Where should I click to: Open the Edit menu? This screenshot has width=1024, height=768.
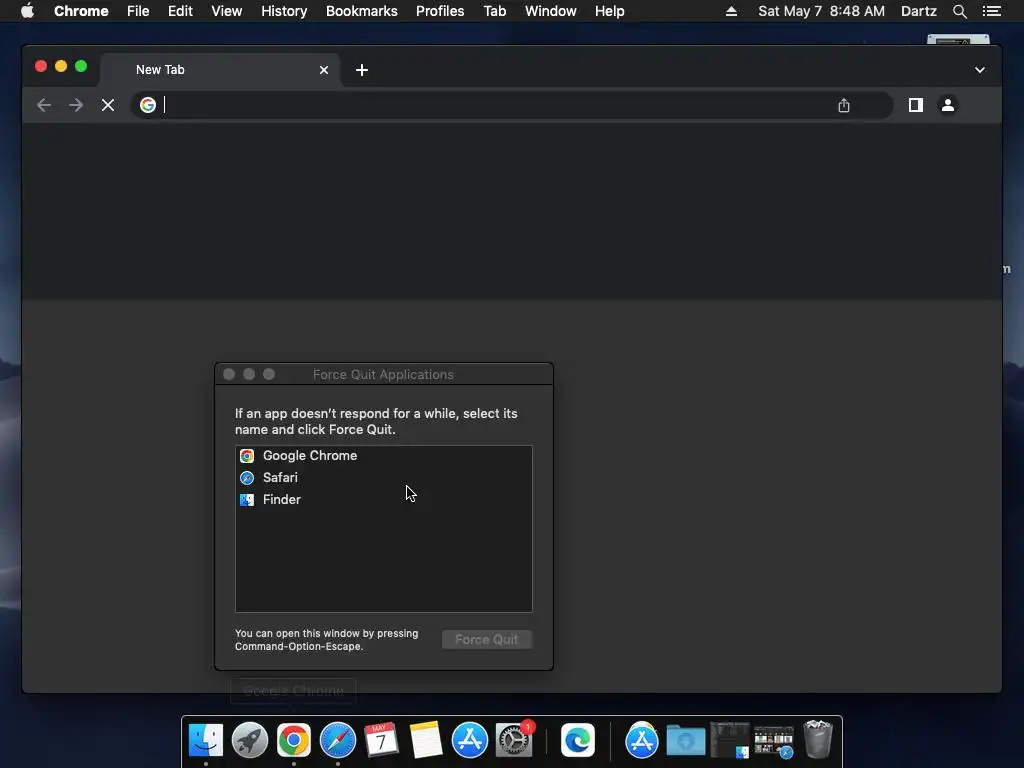point(180,11)
